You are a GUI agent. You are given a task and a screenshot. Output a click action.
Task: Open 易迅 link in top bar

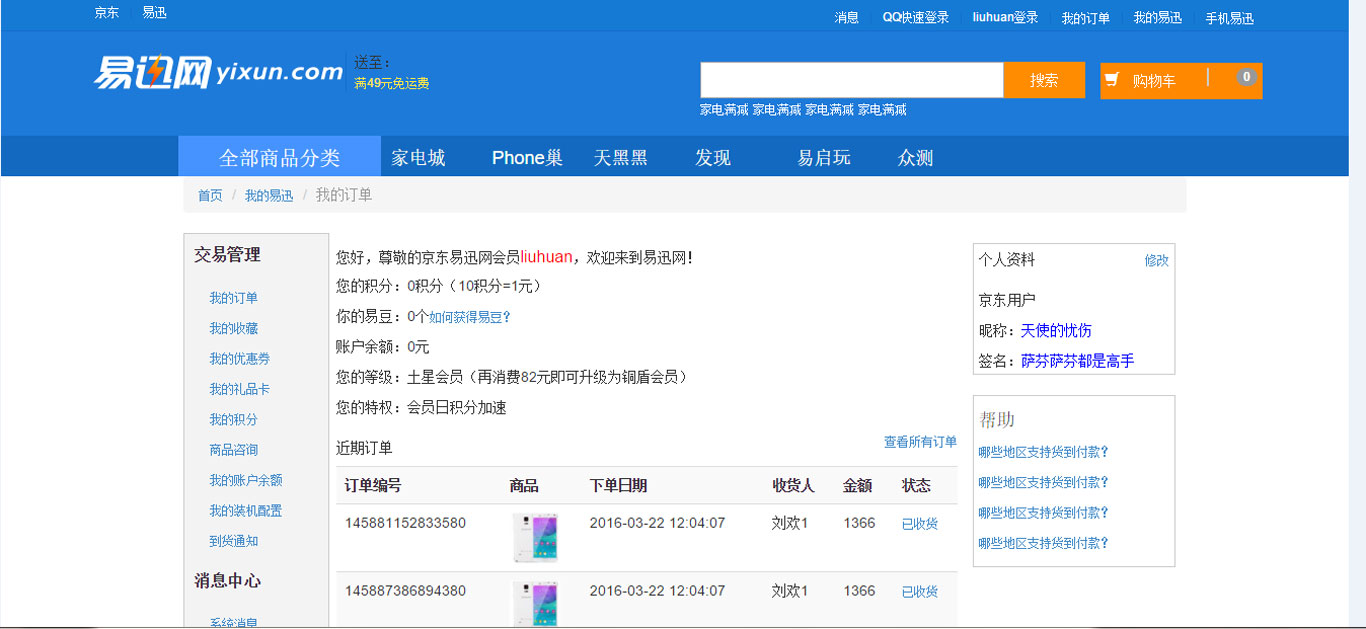point(154,13)
